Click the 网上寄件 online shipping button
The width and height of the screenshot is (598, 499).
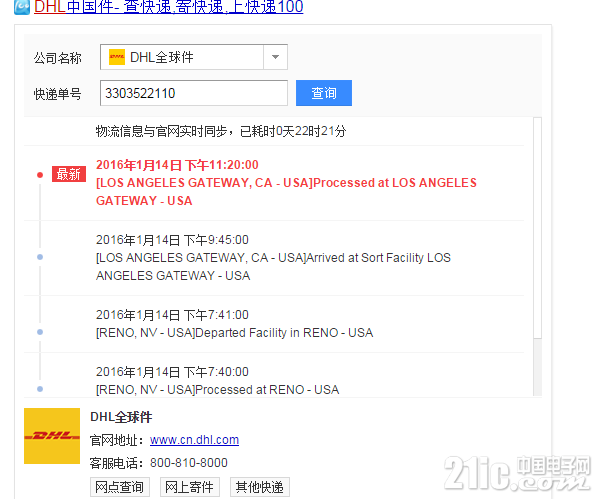(190, 487)
